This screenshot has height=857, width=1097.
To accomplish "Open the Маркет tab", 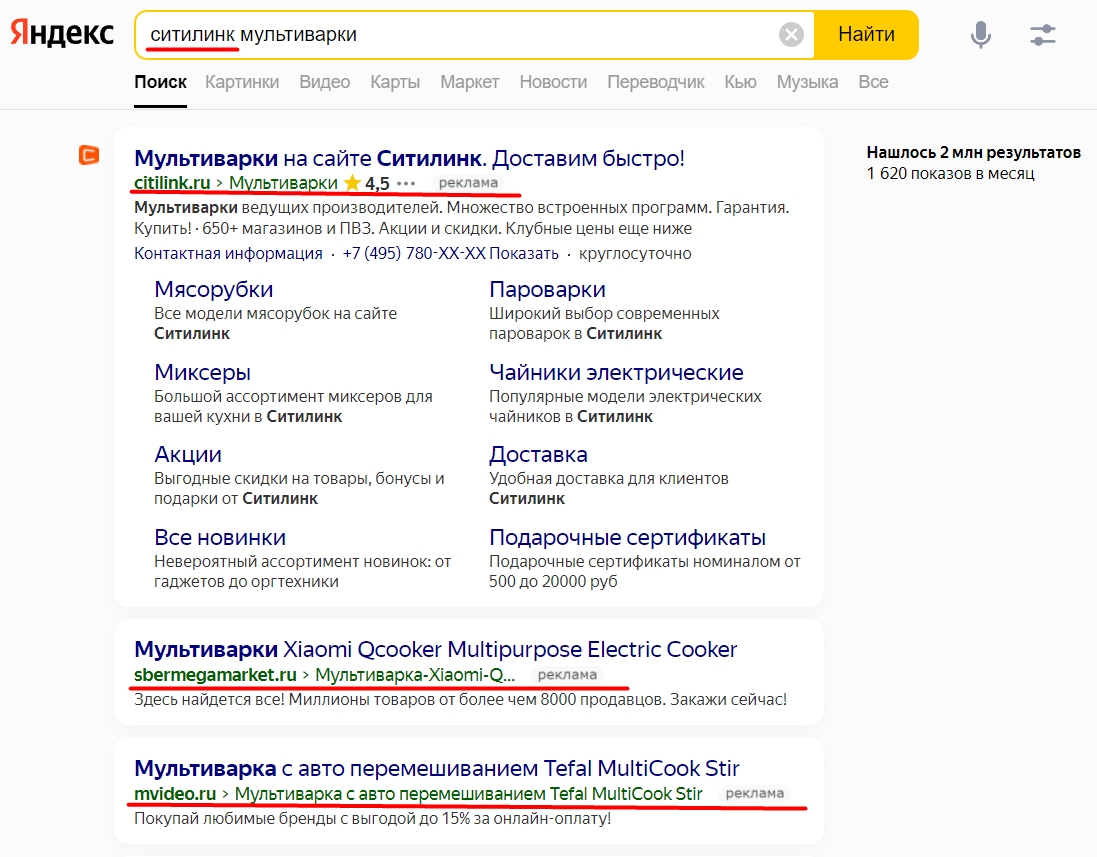I will pos(469,82).
